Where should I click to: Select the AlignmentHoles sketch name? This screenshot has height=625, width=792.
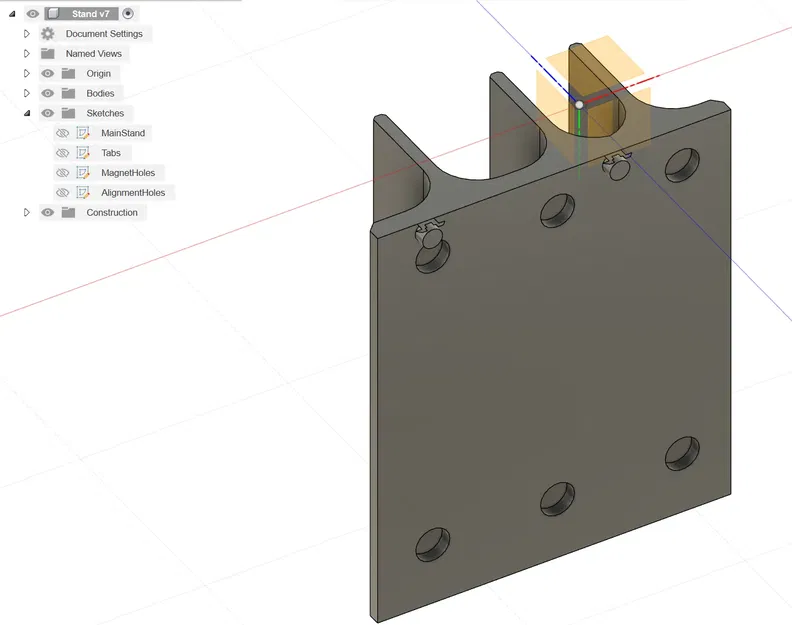133,193
